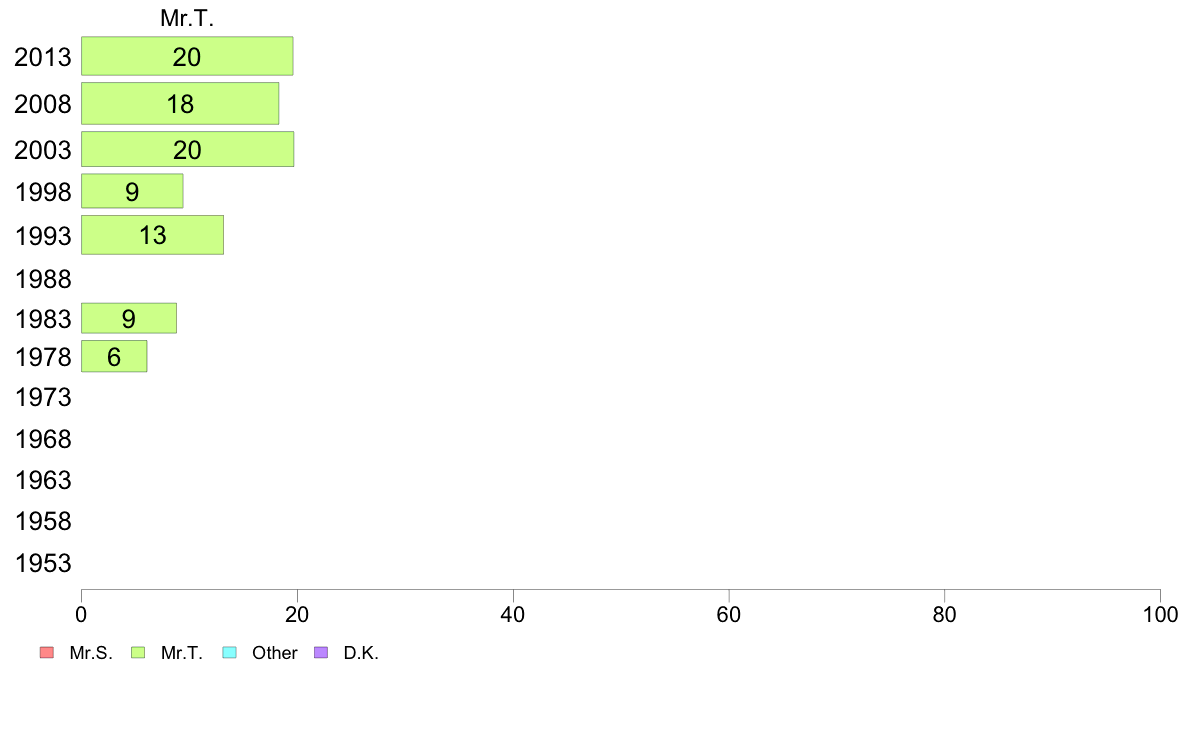Select the 2003 bar showing 20
This screenshot has width=1188, height=736.
[187, 149]
